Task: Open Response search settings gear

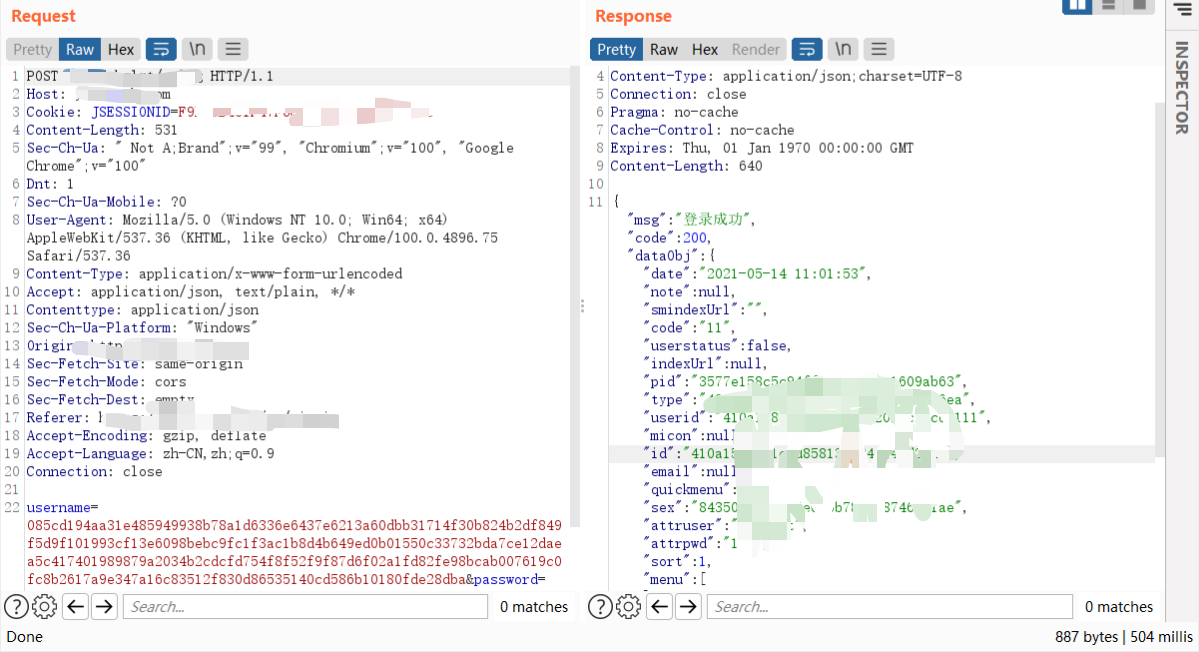Action: tap(629, 607)
